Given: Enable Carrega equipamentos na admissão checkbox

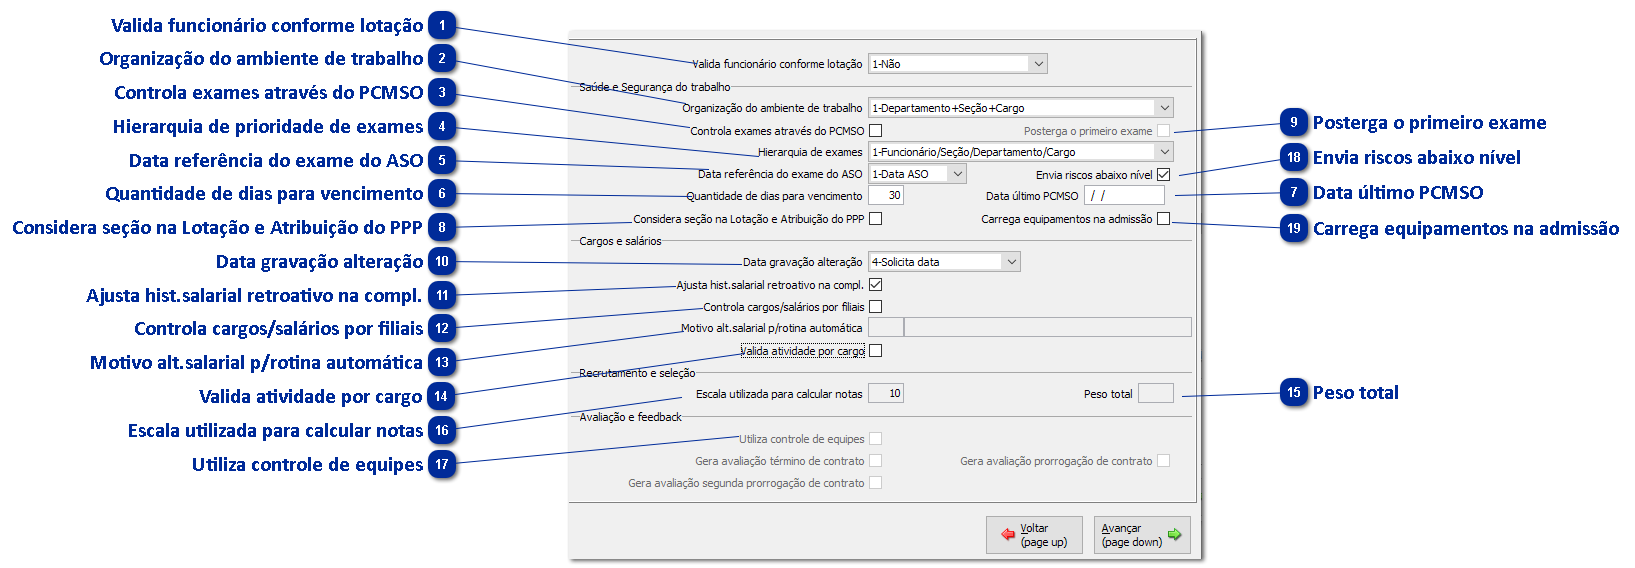Looking at the screenshot, I should [x=1163, y=219].
